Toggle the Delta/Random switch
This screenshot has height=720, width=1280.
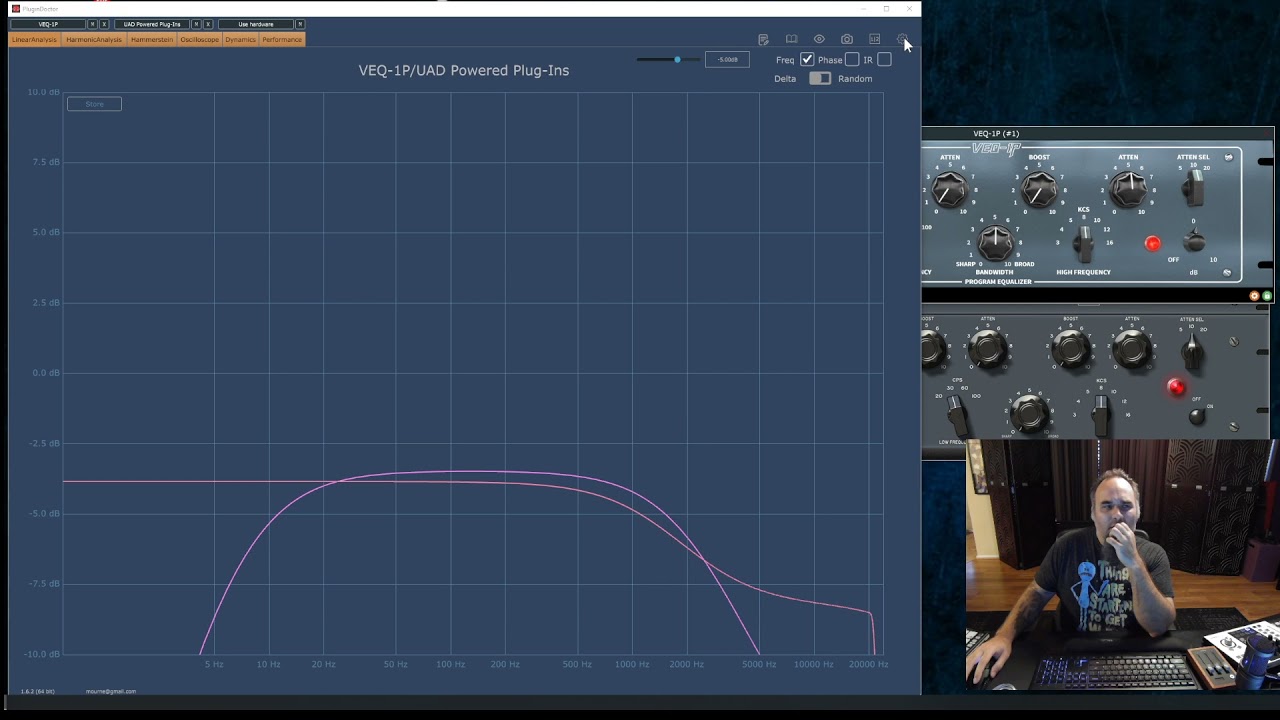click(x=820, y=78)
